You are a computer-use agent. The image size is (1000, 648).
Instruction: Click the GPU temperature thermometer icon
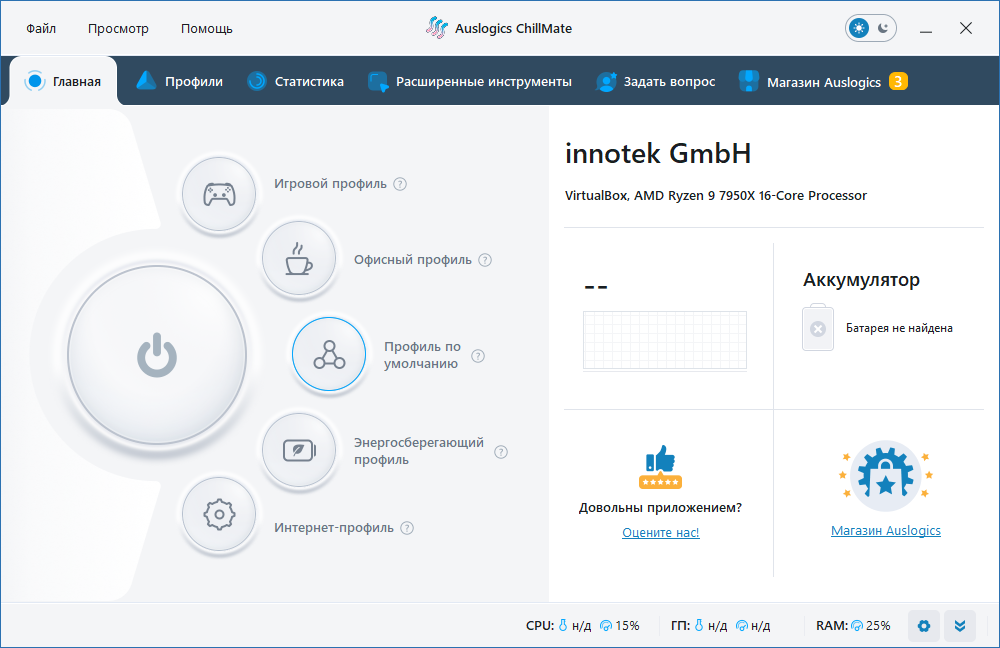tap(699, 626)
